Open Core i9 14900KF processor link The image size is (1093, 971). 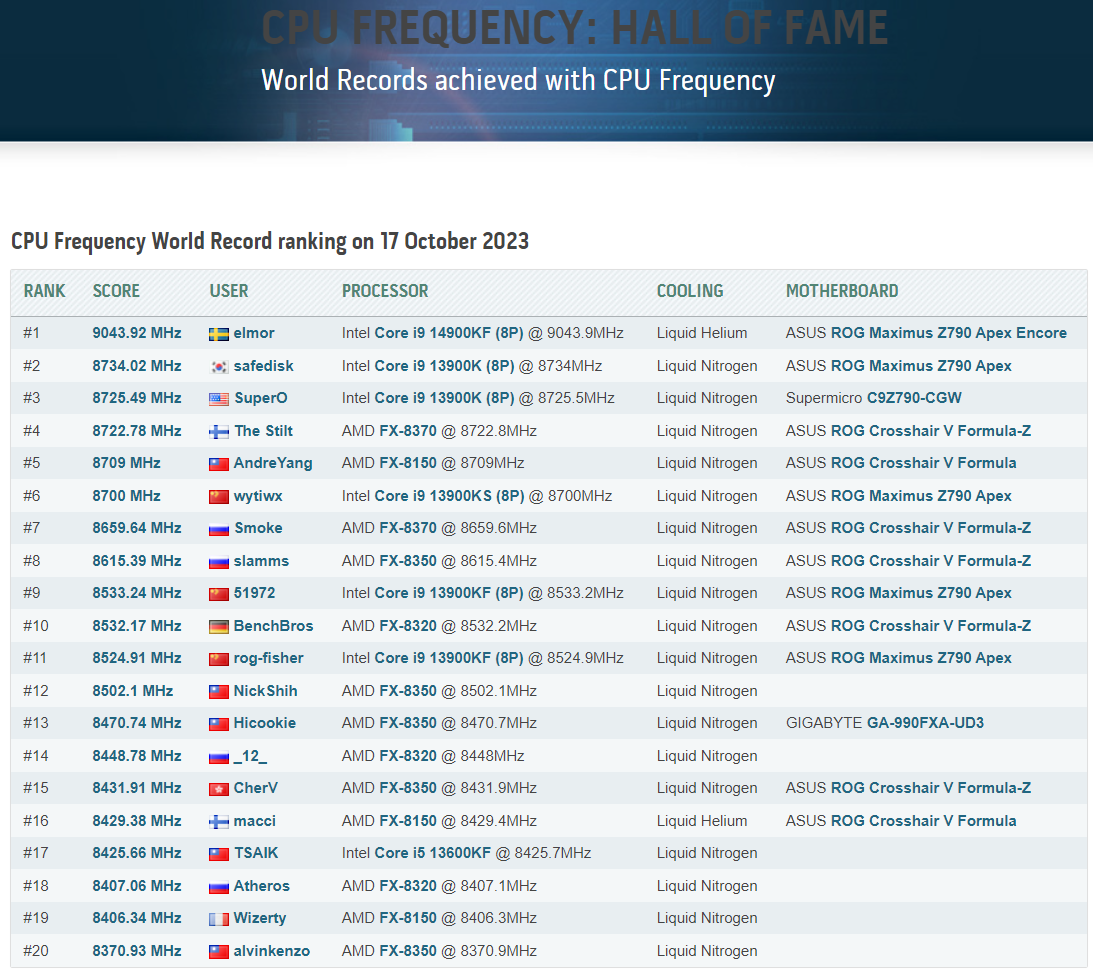tap(449, 333)
